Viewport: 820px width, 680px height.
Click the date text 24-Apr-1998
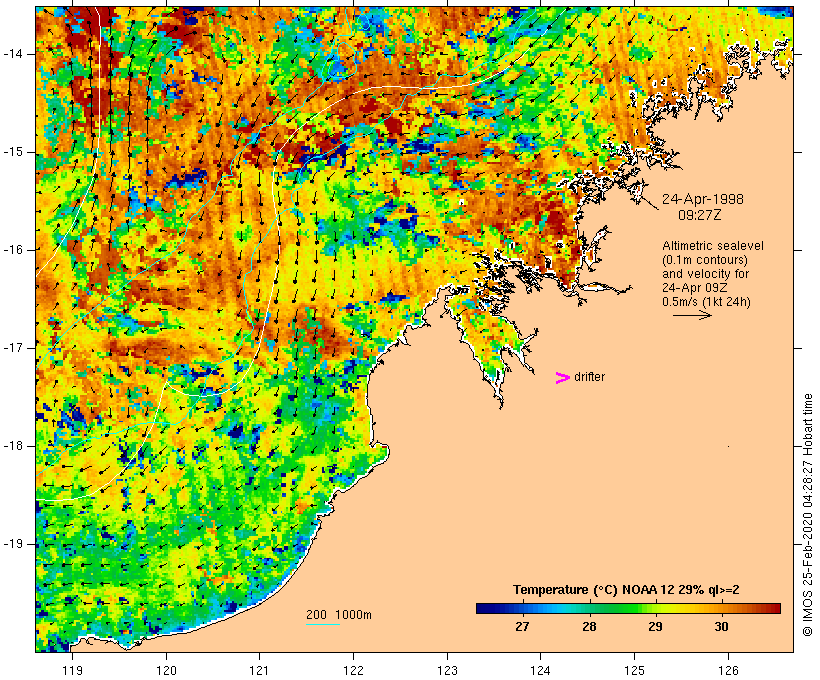[x=702, y=199]
